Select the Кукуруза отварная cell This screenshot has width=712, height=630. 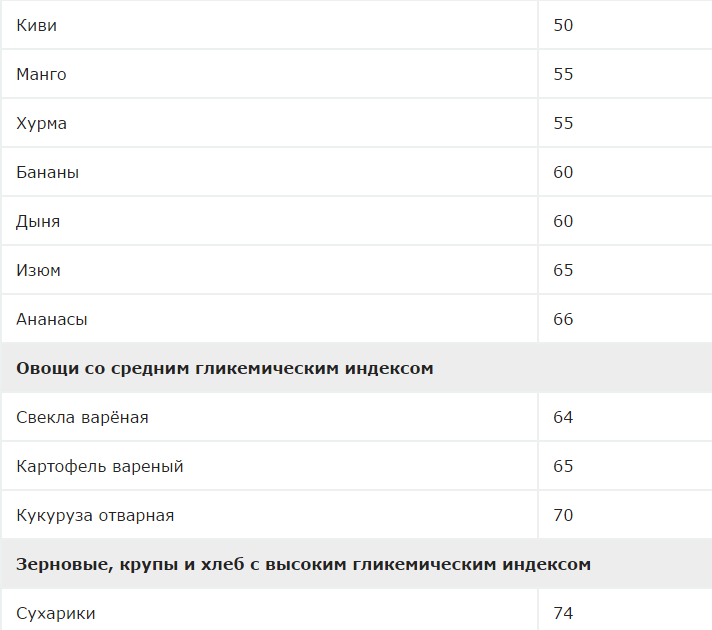pyautogui.click(x=95, y=515)
